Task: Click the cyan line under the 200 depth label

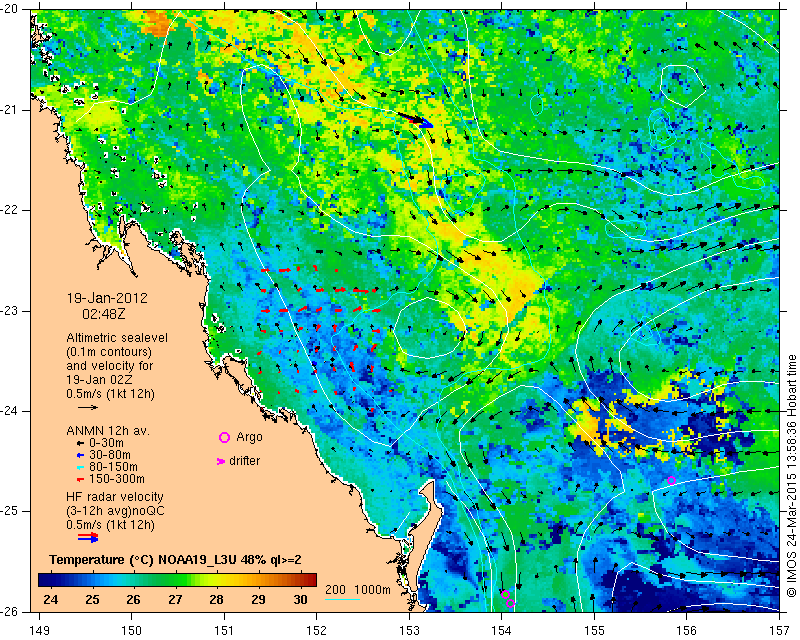Action: tap(342, 599)
